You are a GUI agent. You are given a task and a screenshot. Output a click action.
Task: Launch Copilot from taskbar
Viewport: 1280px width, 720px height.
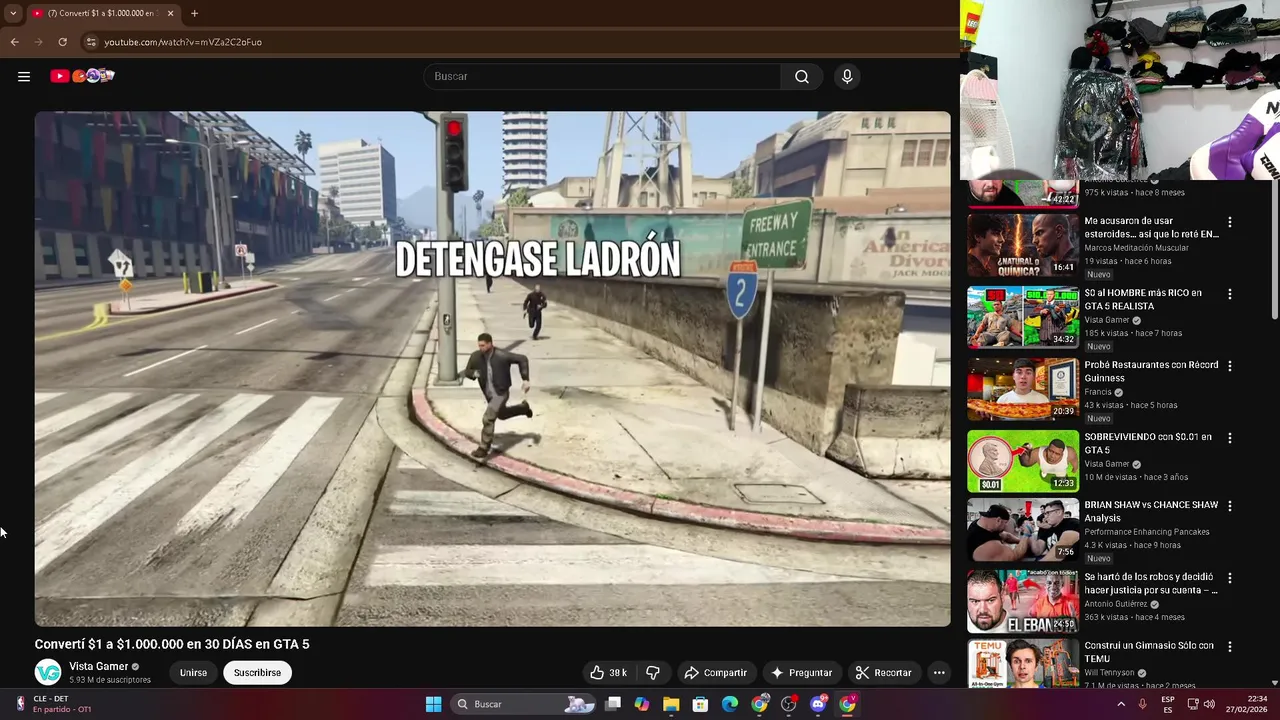pyautogui.click(x=642, y=704)
